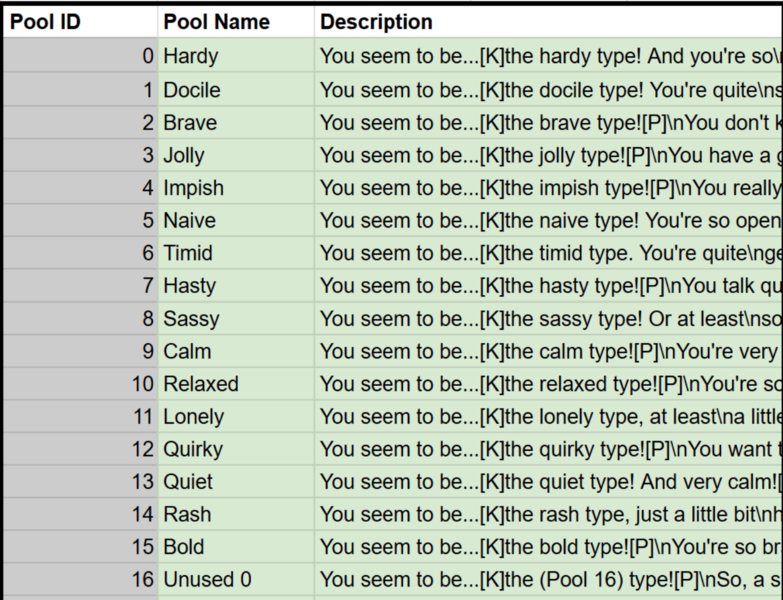Click the Naive type description cell

[548, 220]
